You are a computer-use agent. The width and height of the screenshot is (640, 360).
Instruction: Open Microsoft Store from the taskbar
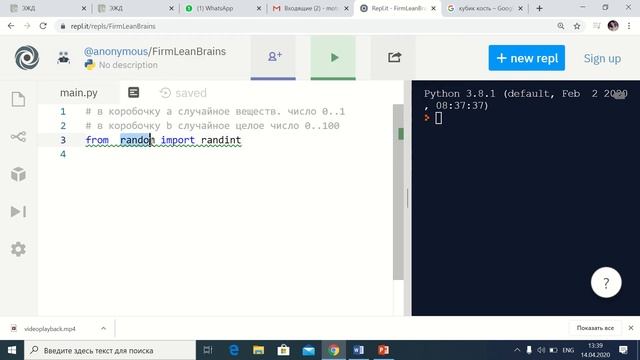283,350
